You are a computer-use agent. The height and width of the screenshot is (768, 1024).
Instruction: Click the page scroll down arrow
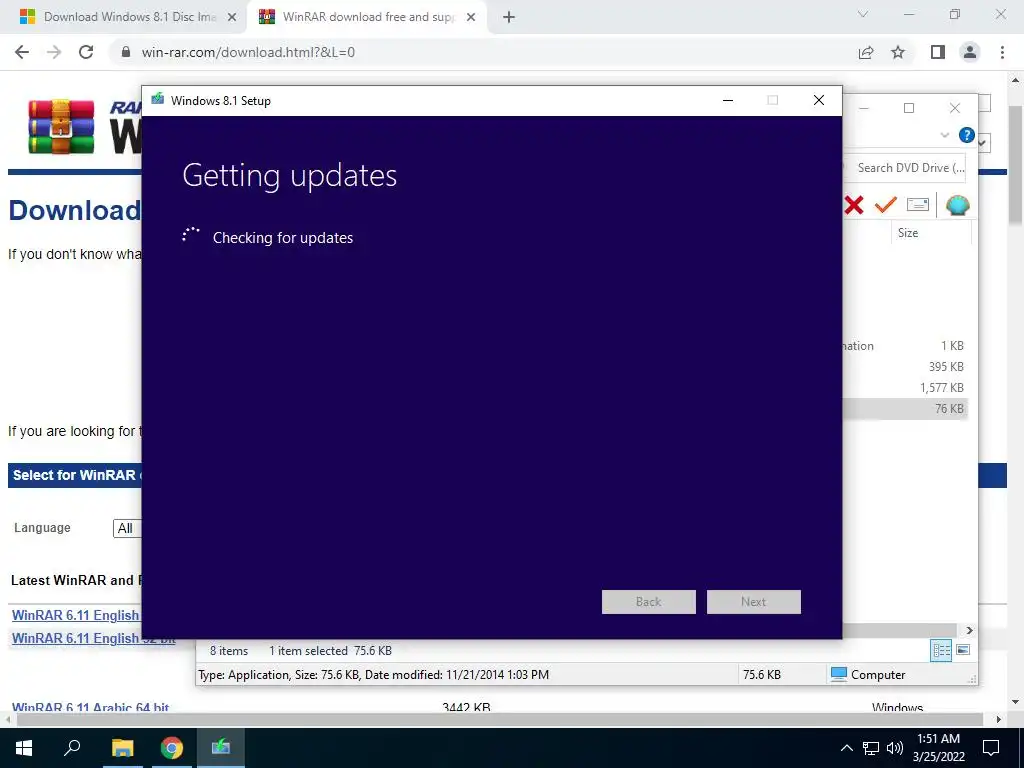pyautogui.click(x=1015, y=703)
